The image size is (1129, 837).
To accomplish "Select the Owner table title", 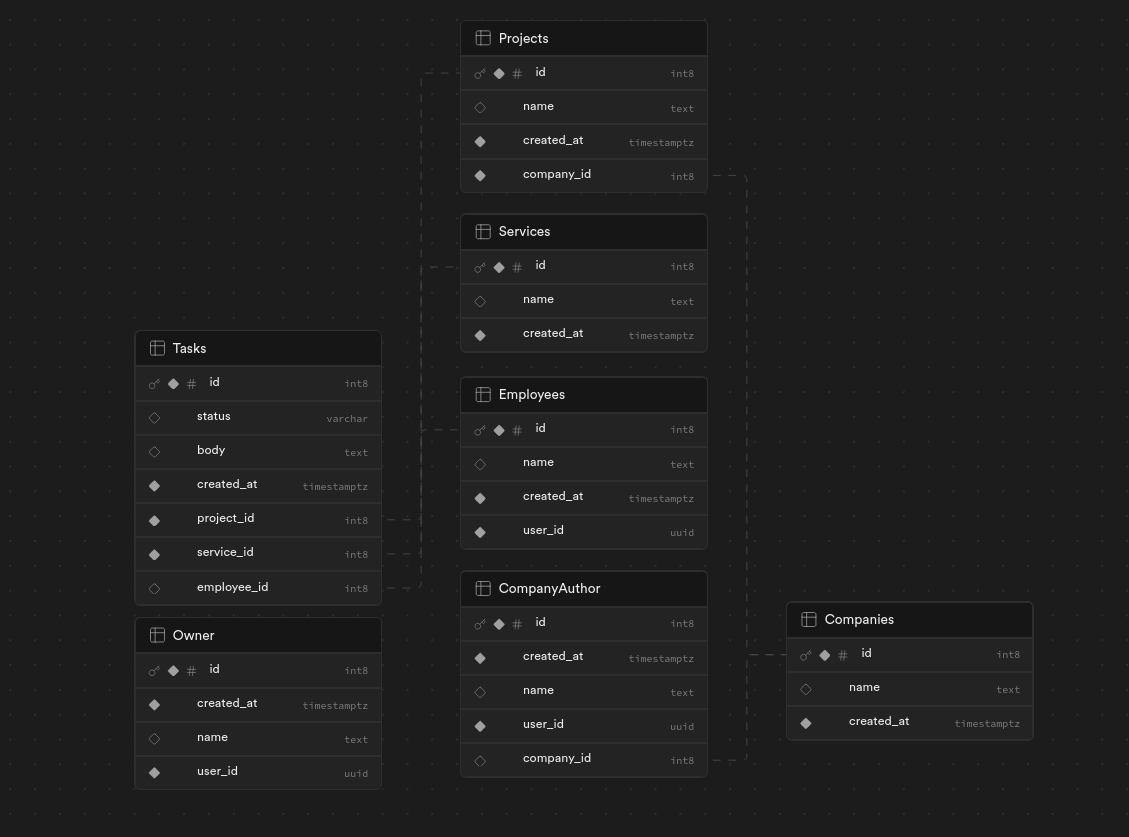I will [x=194, y=635].
